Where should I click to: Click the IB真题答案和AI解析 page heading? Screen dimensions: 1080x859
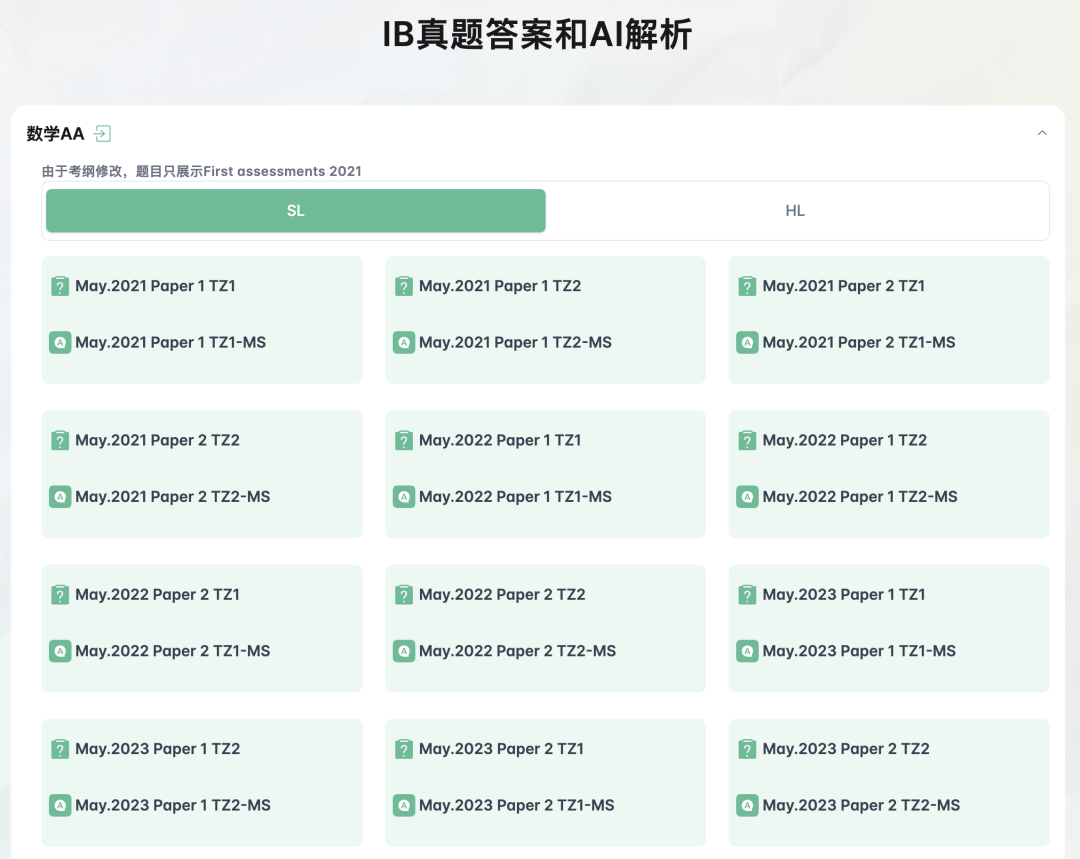point(537,34)
